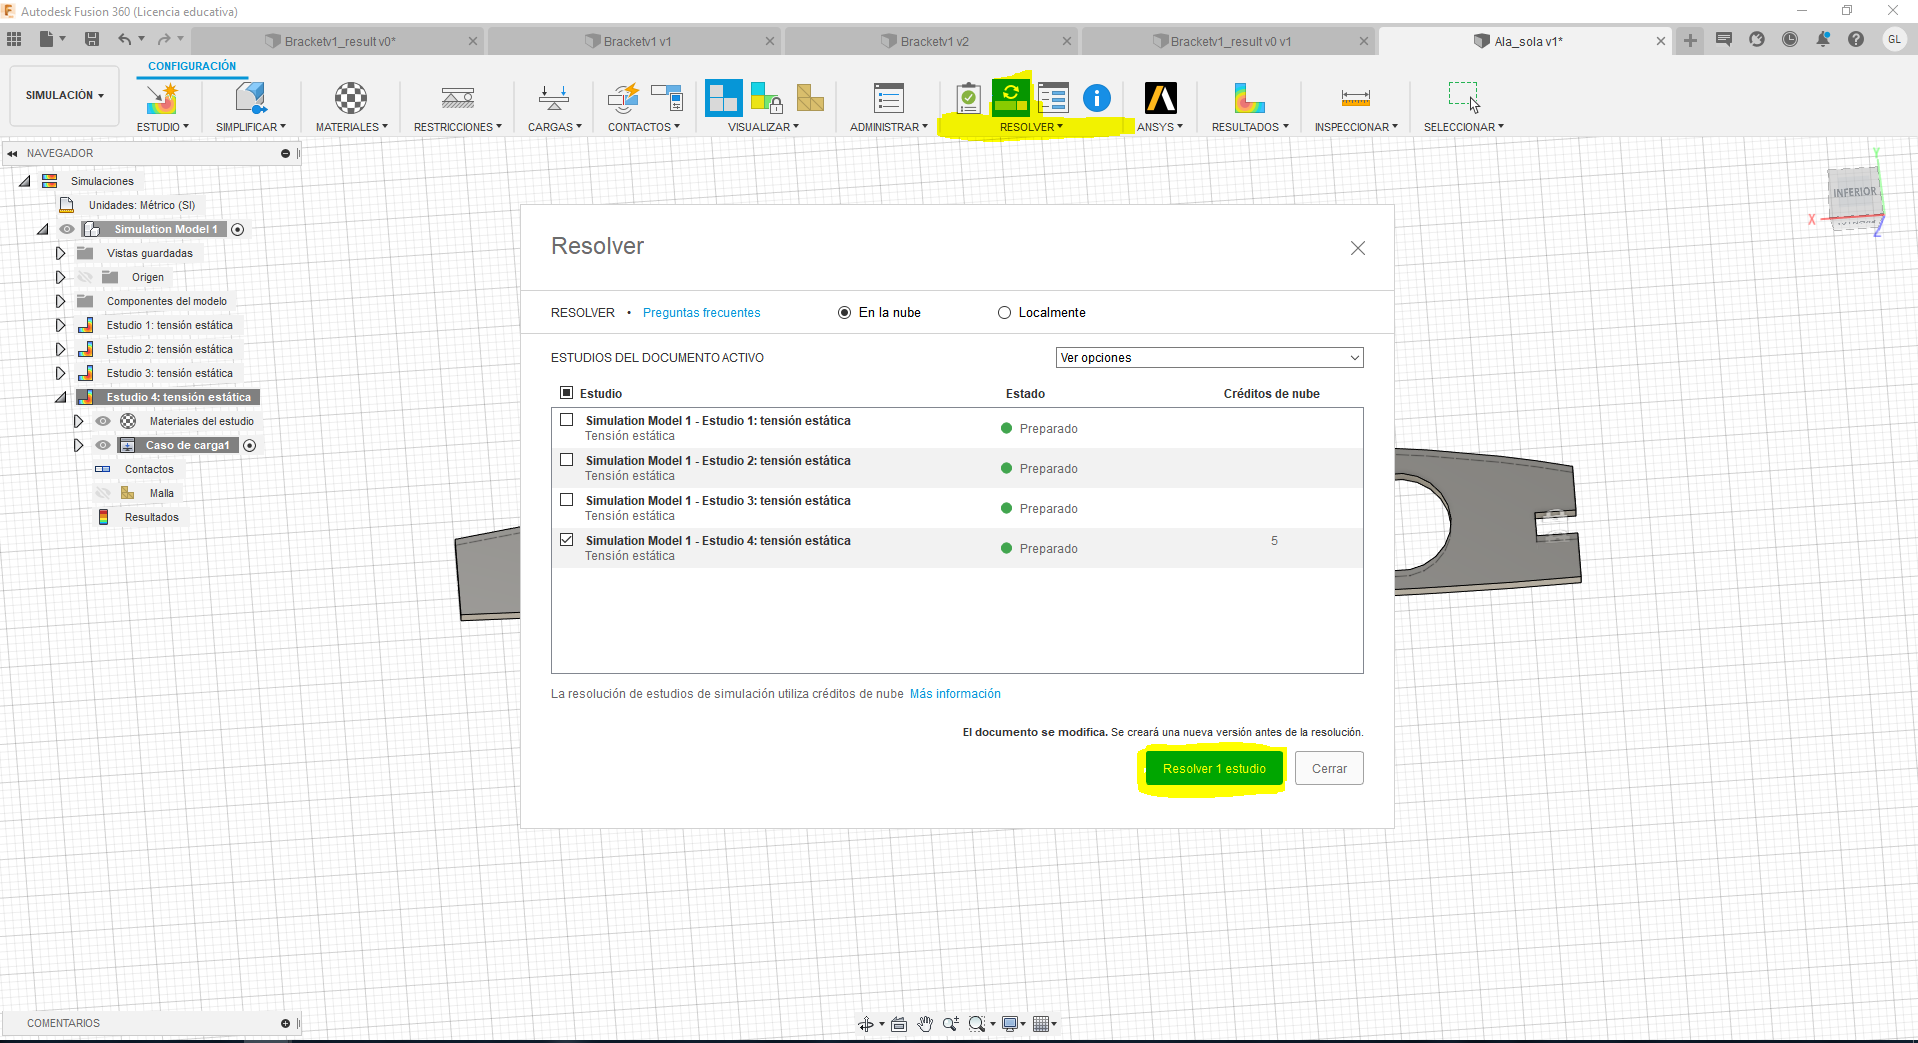Check Estudio 2: tensión estática checkbox
1918x1043 pixels.
(x=567, y=460)
